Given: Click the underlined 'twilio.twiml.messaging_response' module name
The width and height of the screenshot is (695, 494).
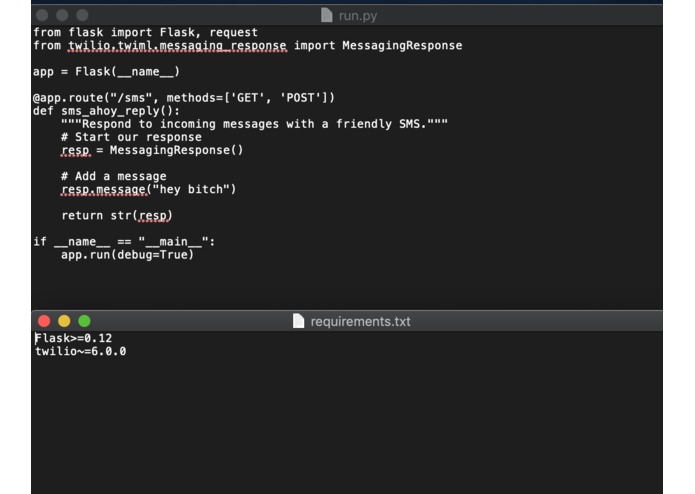Looking at the screenshot, I should tap(177, 46).
